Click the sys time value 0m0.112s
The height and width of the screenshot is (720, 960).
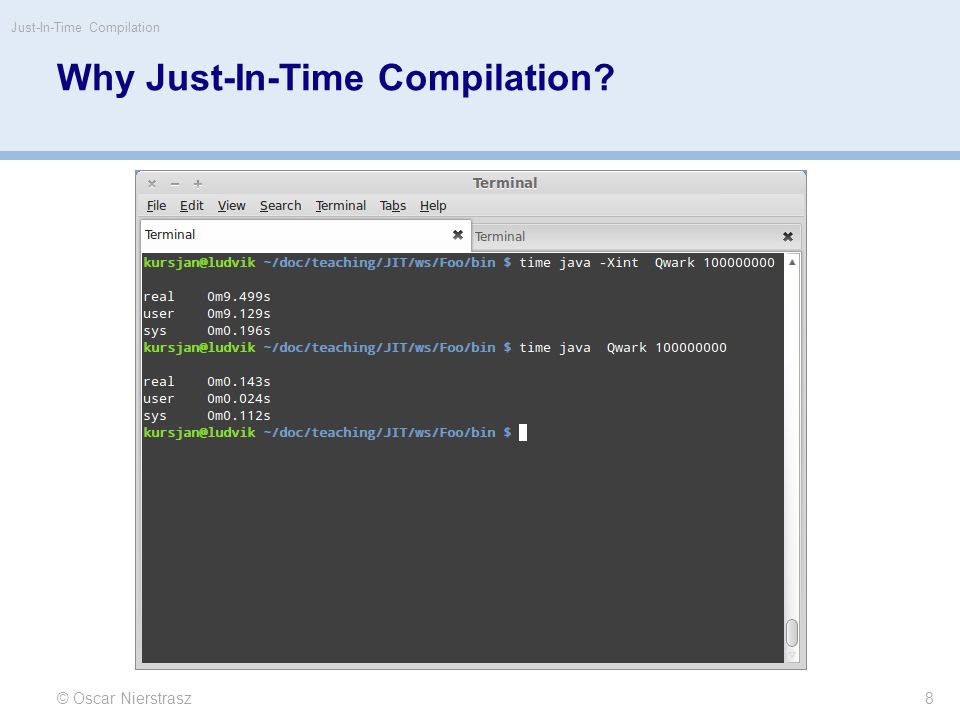[239, 416]
